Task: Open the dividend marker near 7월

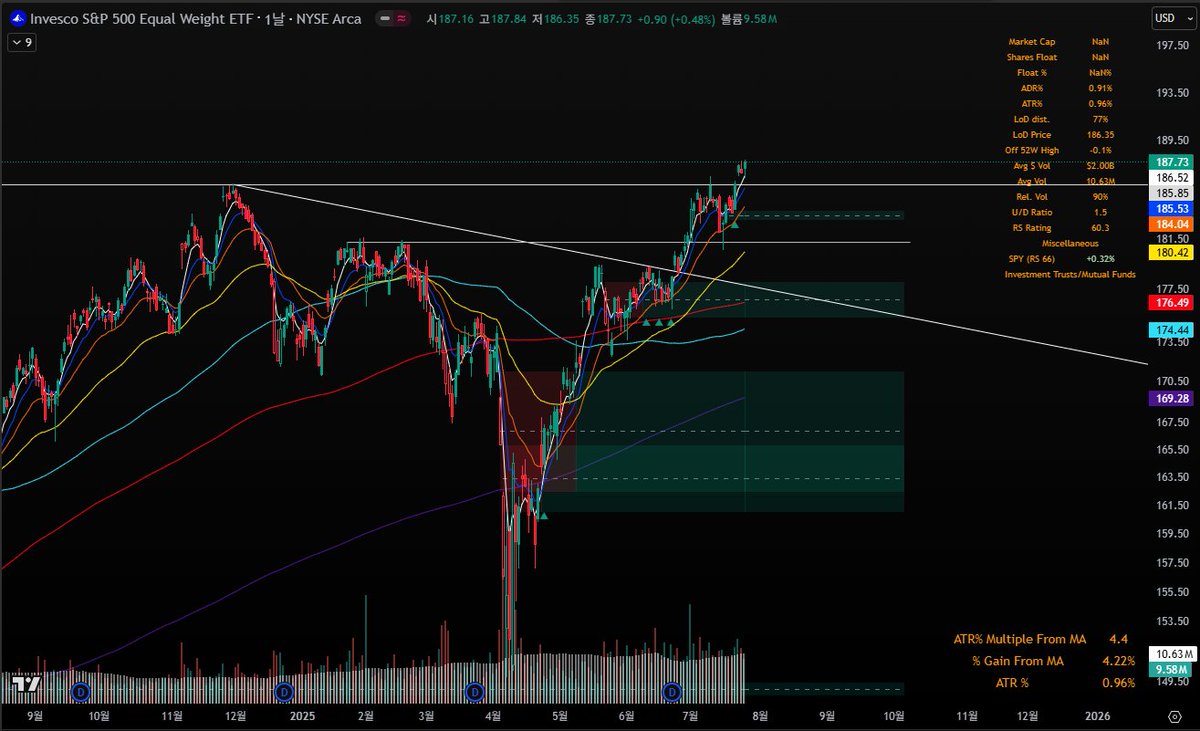Action: click(x=672, y=691)
